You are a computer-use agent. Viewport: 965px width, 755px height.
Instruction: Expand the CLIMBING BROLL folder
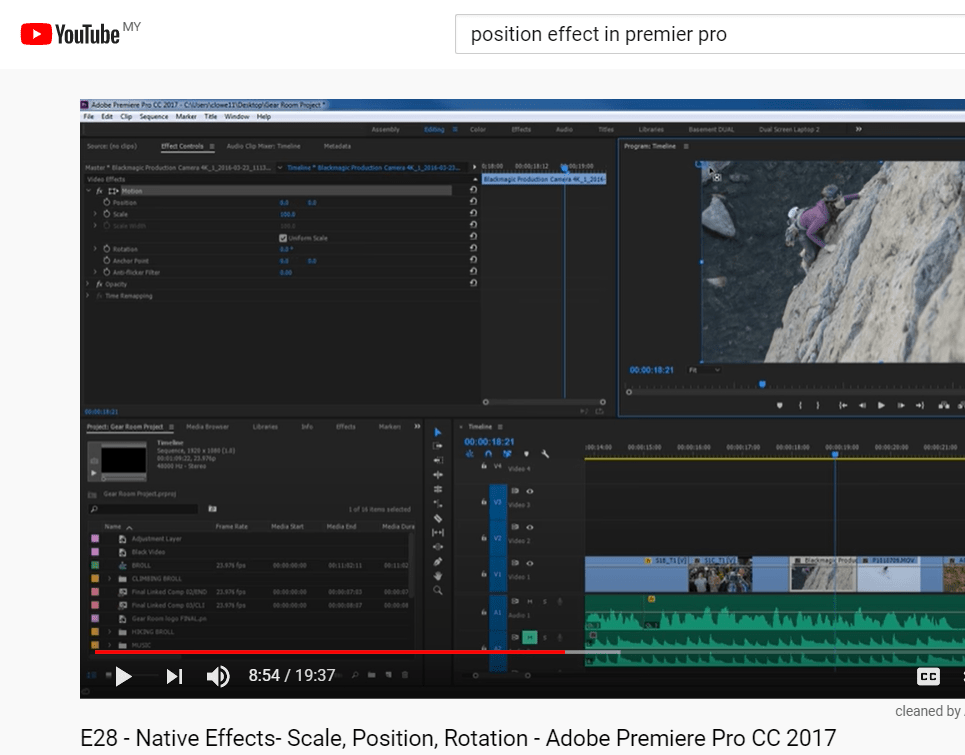pos(109,579)
